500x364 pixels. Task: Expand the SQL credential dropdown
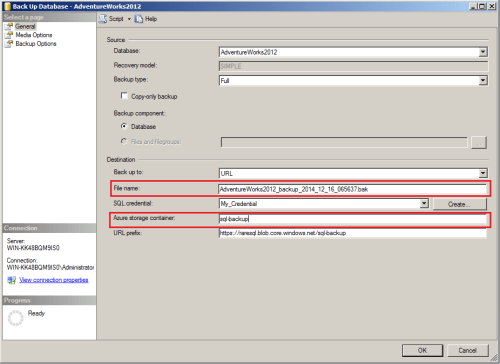[x=424, y=203]
